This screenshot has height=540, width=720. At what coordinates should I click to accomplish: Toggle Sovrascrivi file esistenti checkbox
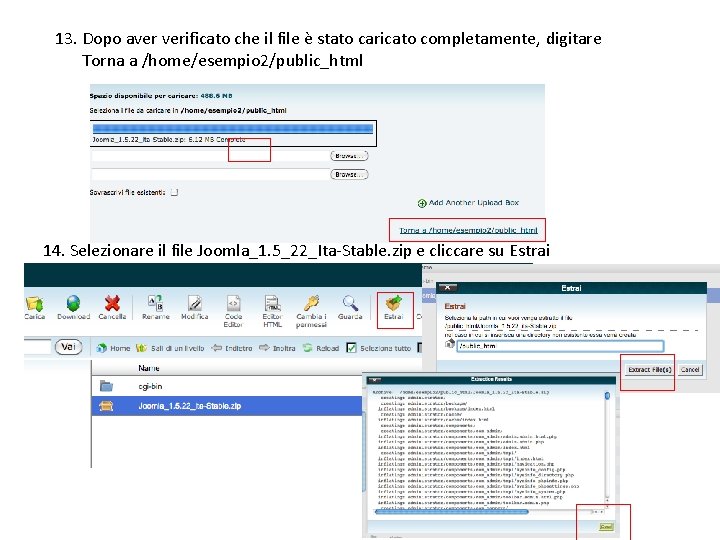[174, 192]
